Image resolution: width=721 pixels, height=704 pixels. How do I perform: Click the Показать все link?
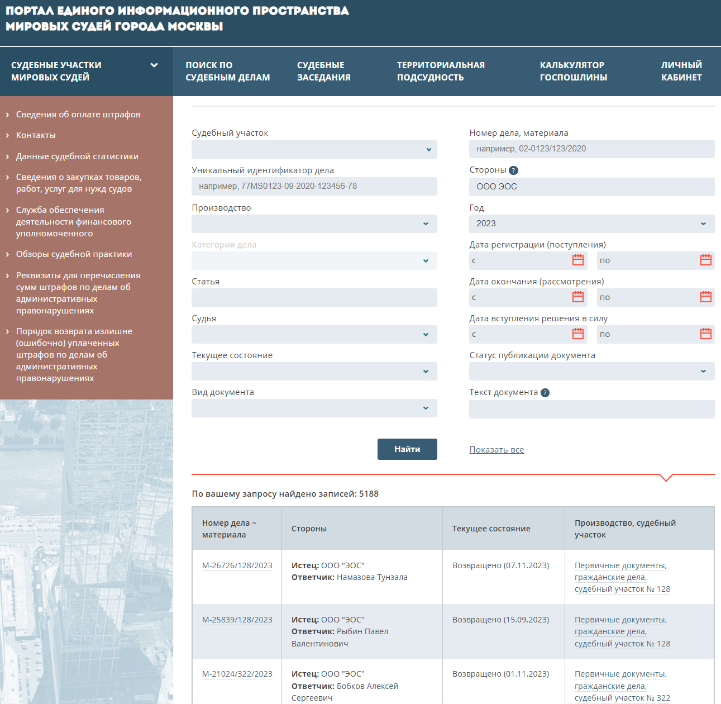(x=496, y=450)
